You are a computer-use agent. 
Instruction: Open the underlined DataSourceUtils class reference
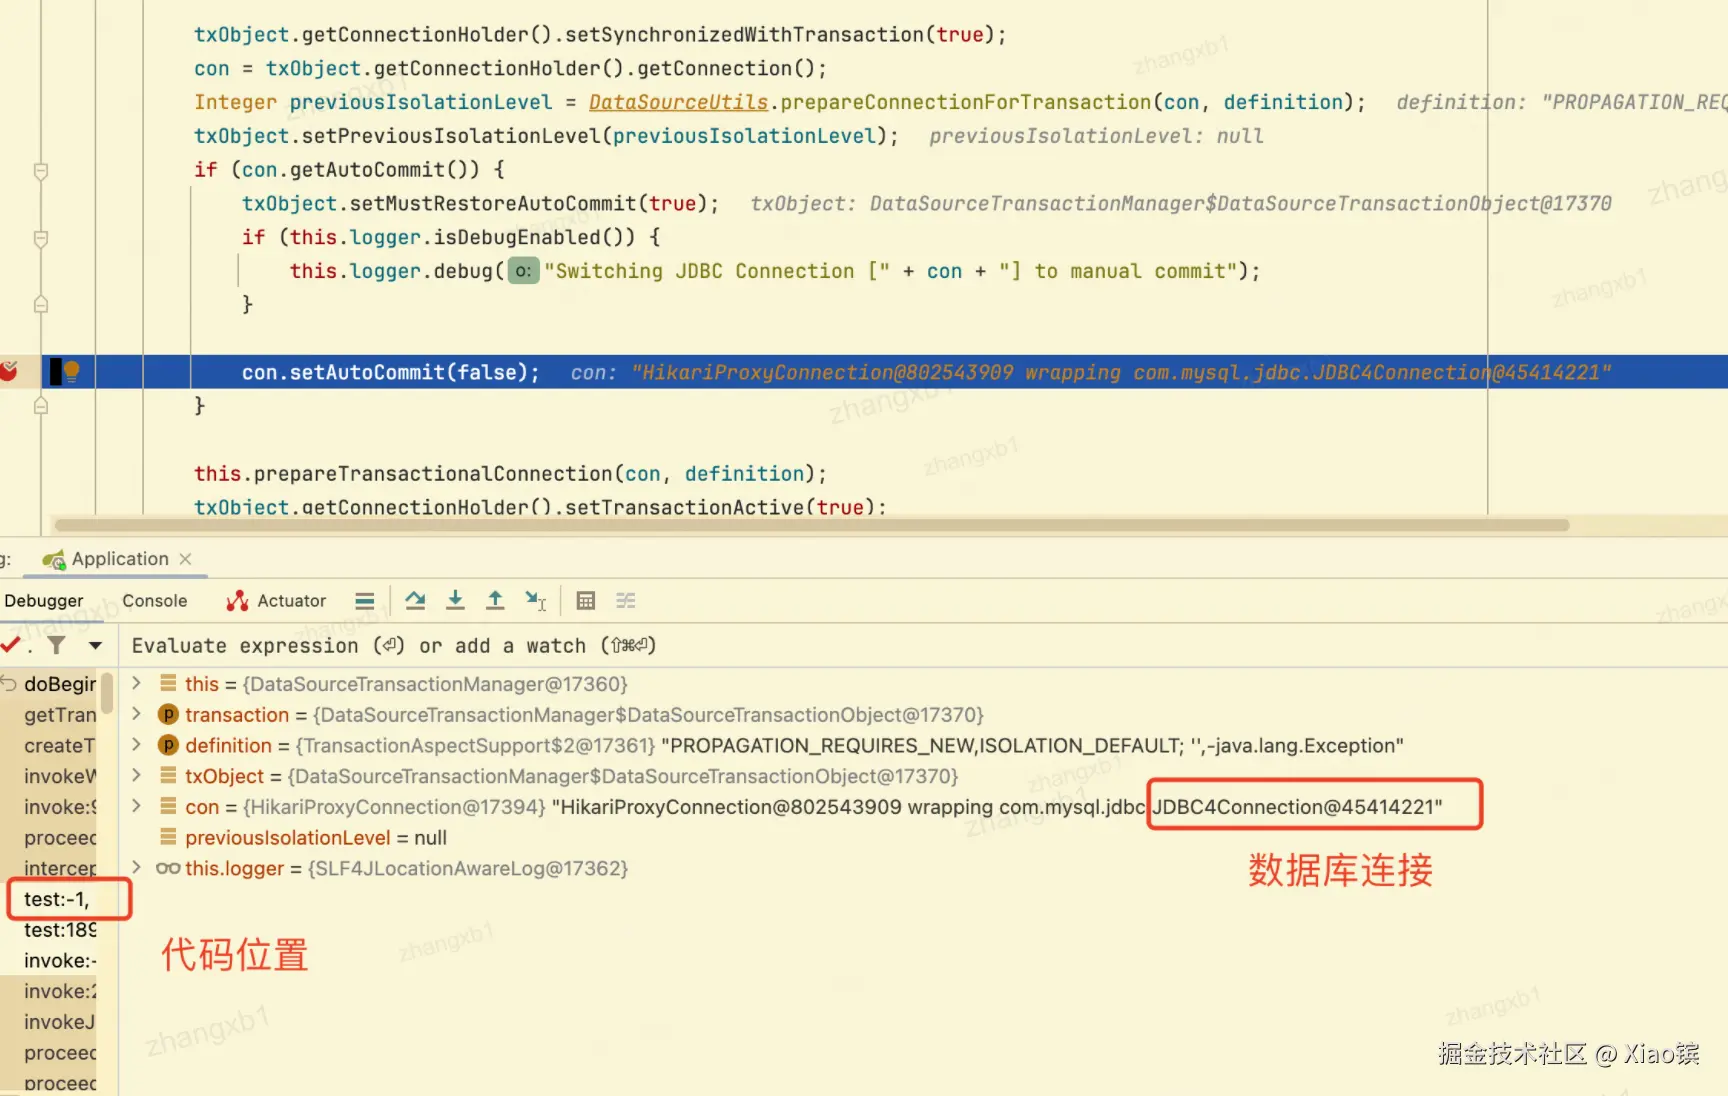point(678,102)
